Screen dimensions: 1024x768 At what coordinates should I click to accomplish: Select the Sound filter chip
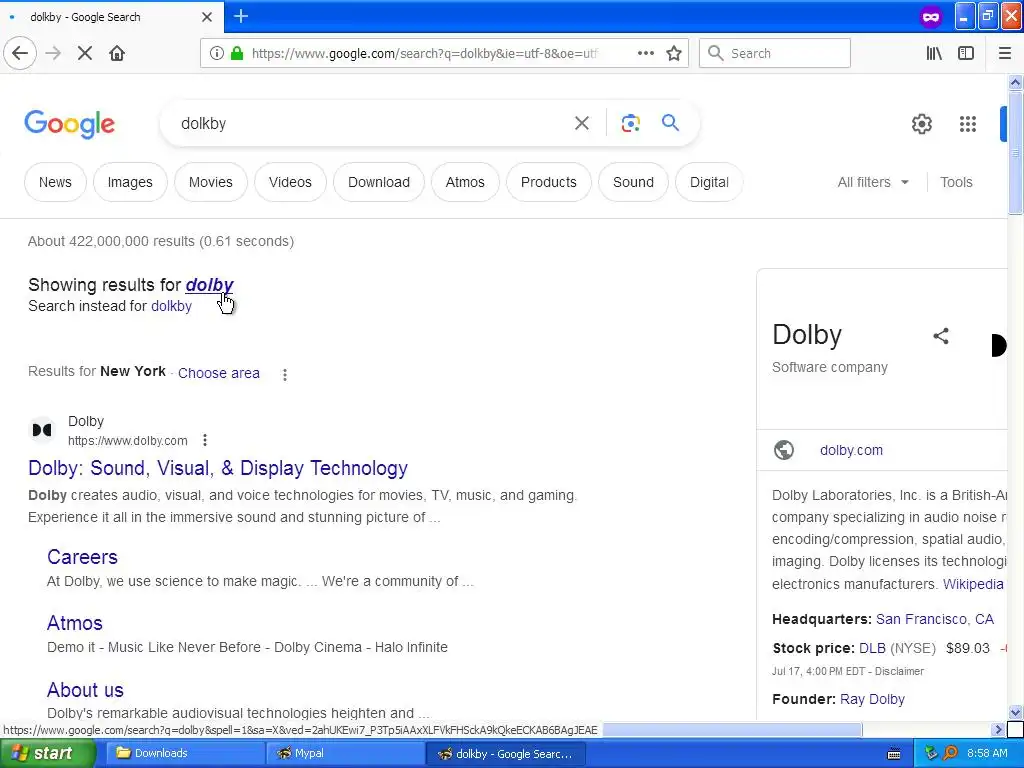633,182
